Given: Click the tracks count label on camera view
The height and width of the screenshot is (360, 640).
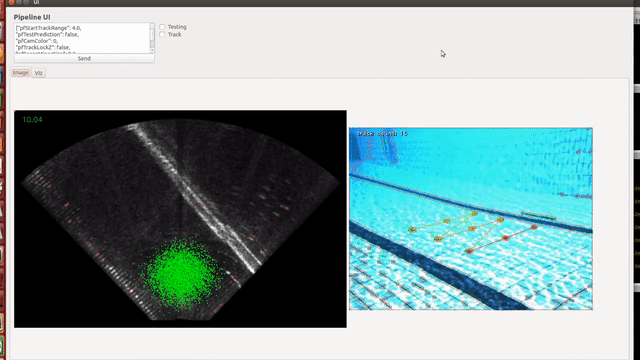Looking at the screenshot, I should pyautogui.click(x=382, y=133).
